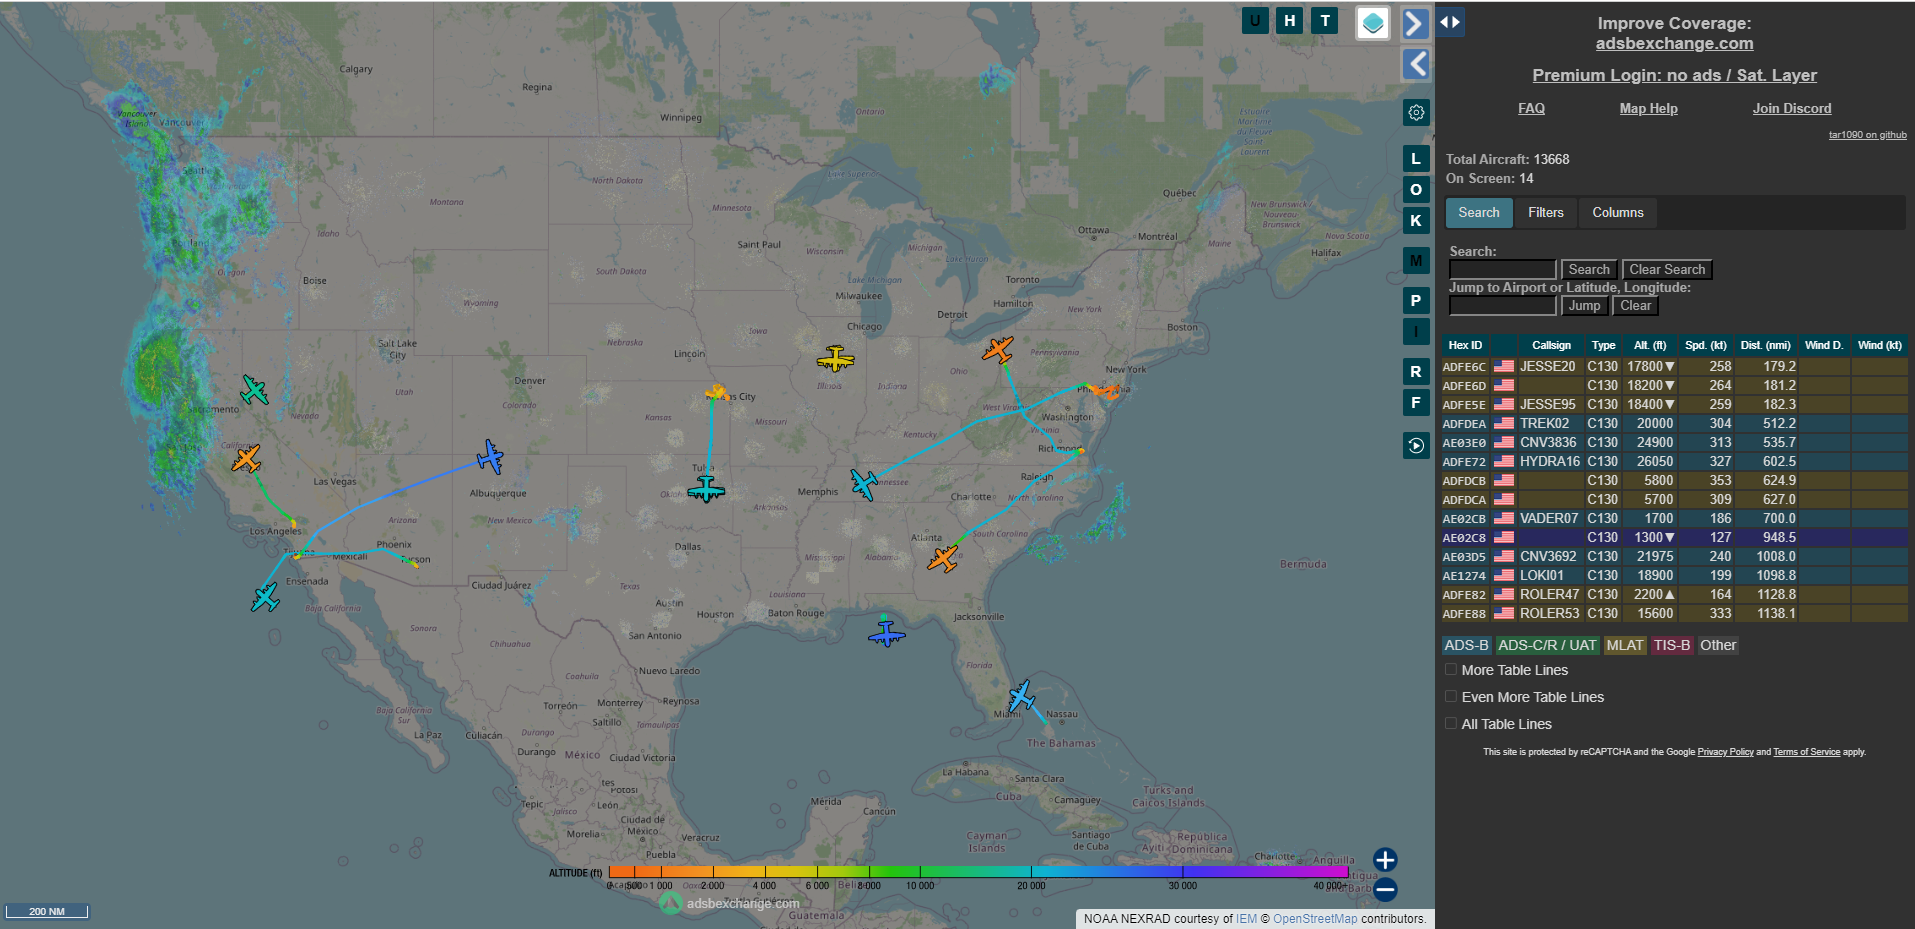Toggle the O button on map

point(1416,189)
